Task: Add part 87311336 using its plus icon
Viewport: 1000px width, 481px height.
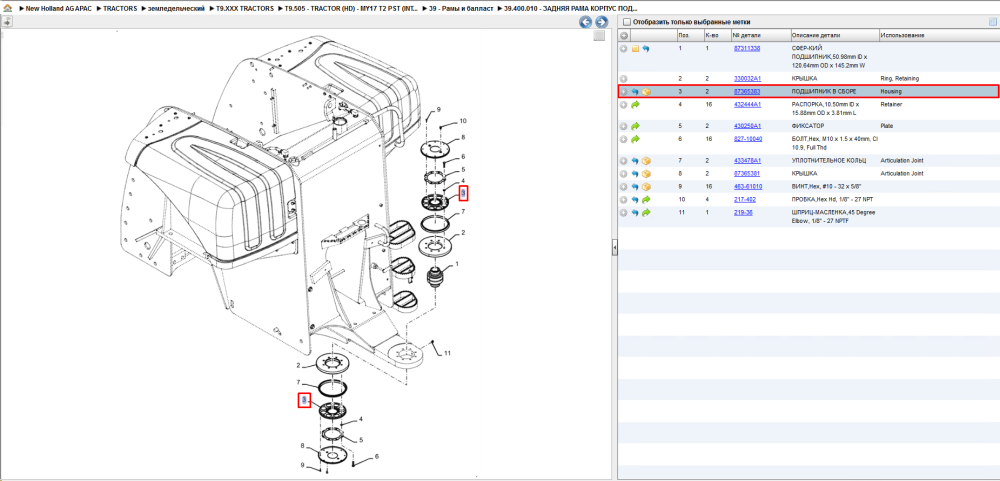Action: pos(624,48)
